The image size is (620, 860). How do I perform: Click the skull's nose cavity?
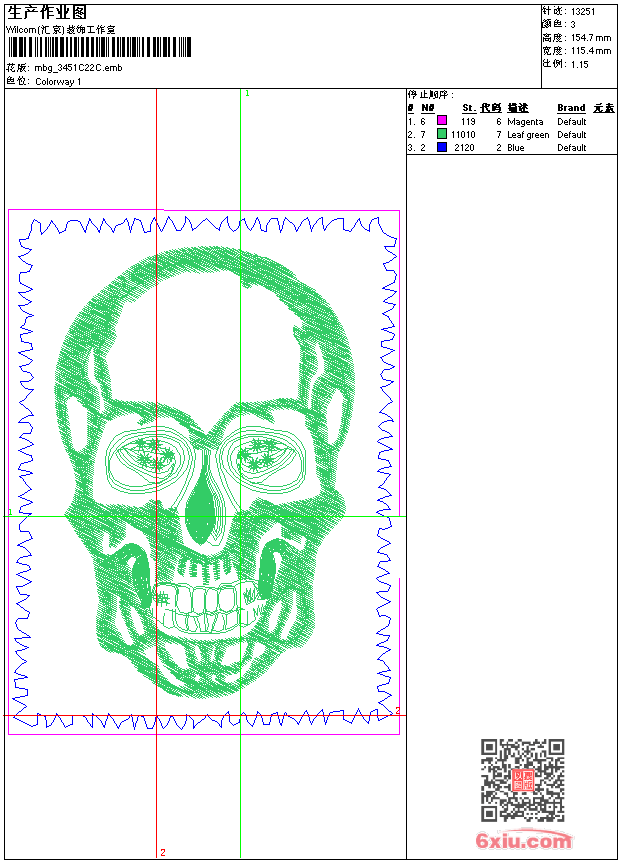click(201, 497)
